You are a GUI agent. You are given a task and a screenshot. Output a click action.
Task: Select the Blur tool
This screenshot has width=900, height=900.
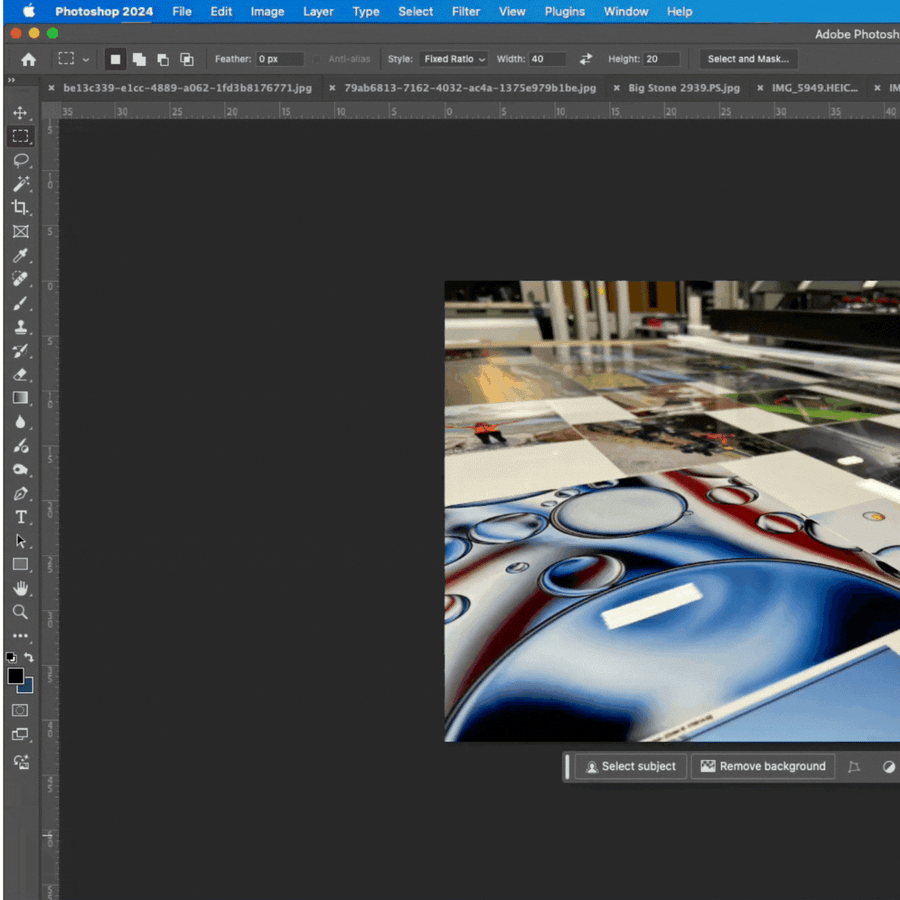click(x=21, y=422)
